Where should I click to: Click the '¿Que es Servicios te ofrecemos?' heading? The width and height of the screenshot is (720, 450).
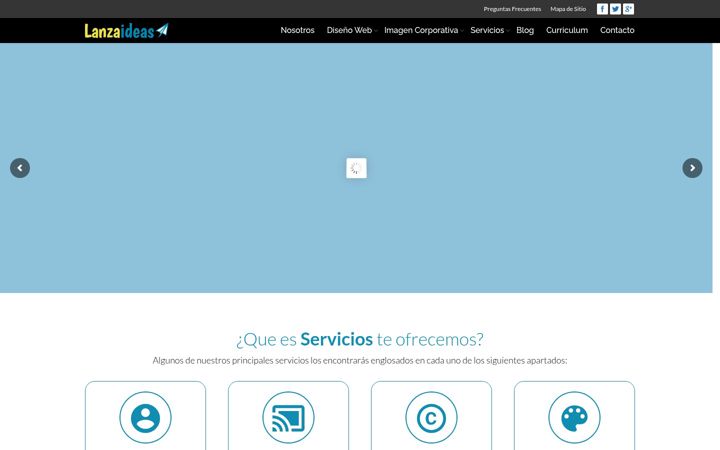coord(360,339)
